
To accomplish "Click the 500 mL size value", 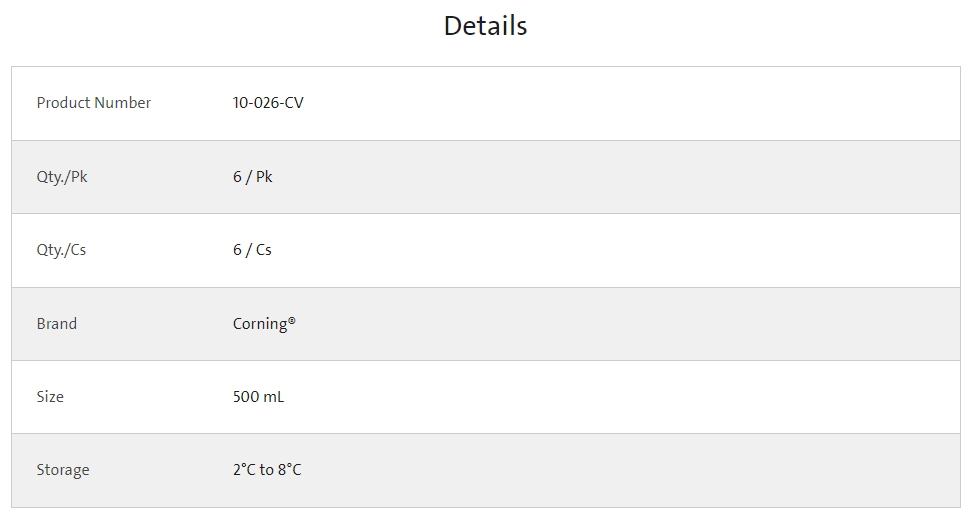I will point(259,397).
